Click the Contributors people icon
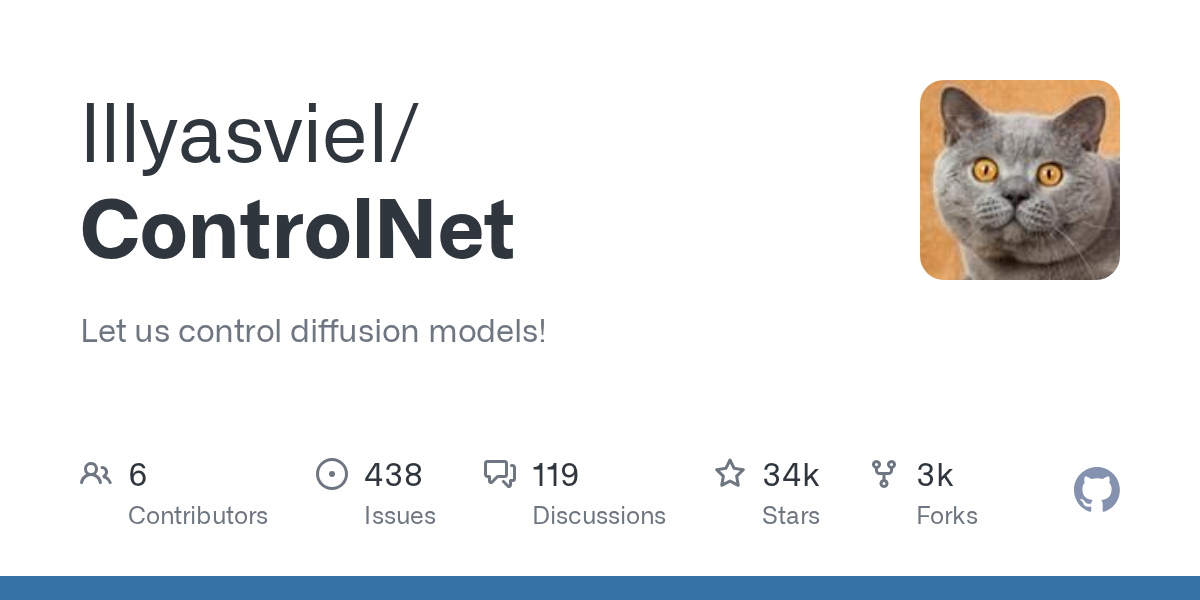The image size is (1200, 600). pos(96,474)
